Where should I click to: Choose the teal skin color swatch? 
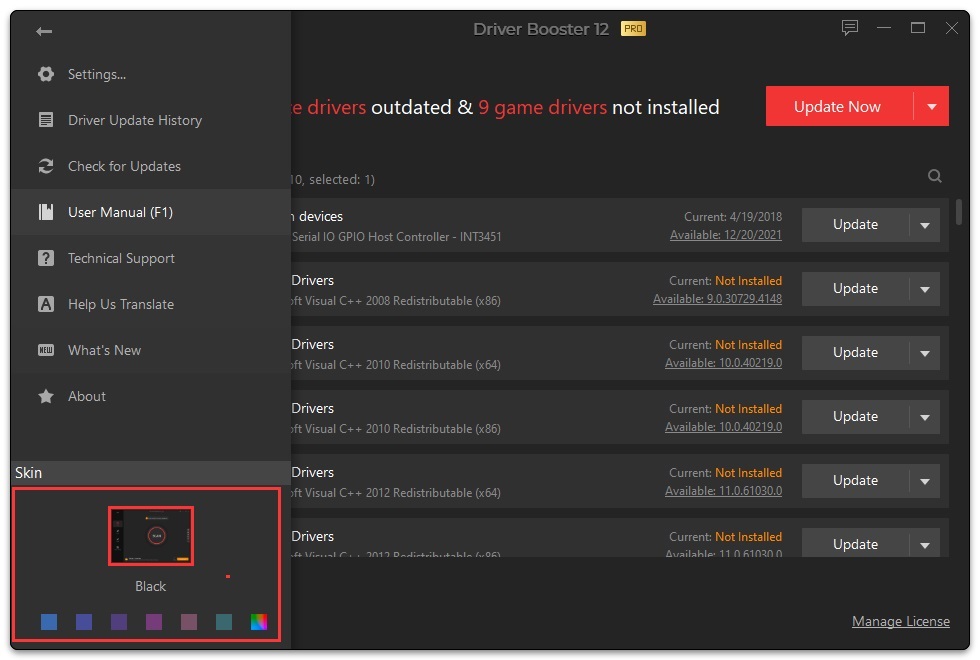pos(224,622)
